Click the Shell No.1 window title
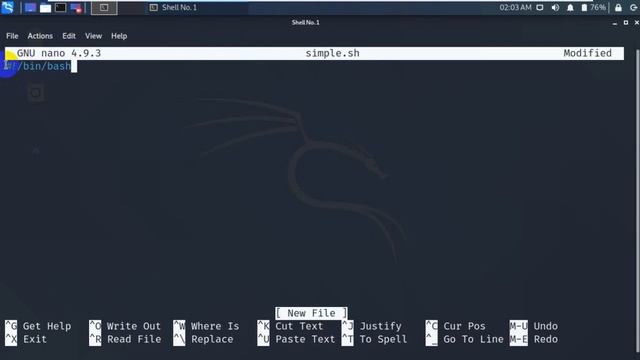Viewport: 640px width, 360px height. click(305, 22)
